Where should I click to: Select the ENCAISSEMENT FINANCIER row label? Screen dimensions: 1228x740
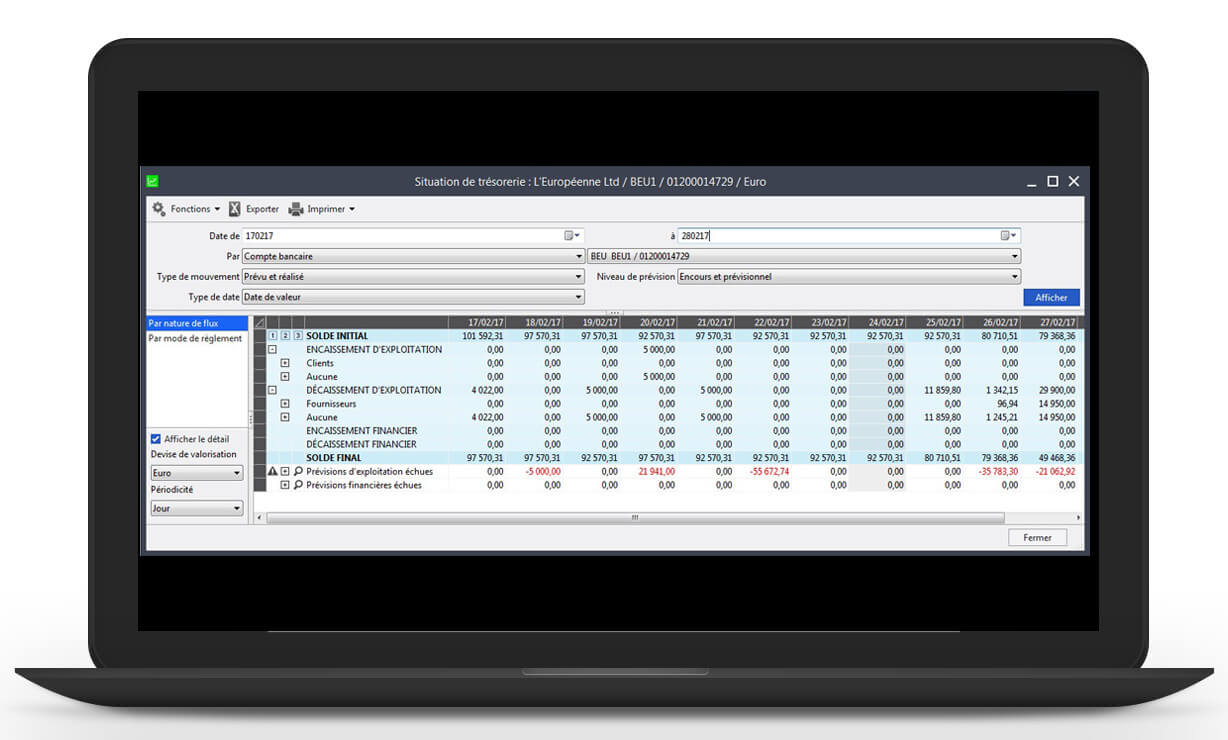pyautogui.click(x=362, y=431)
